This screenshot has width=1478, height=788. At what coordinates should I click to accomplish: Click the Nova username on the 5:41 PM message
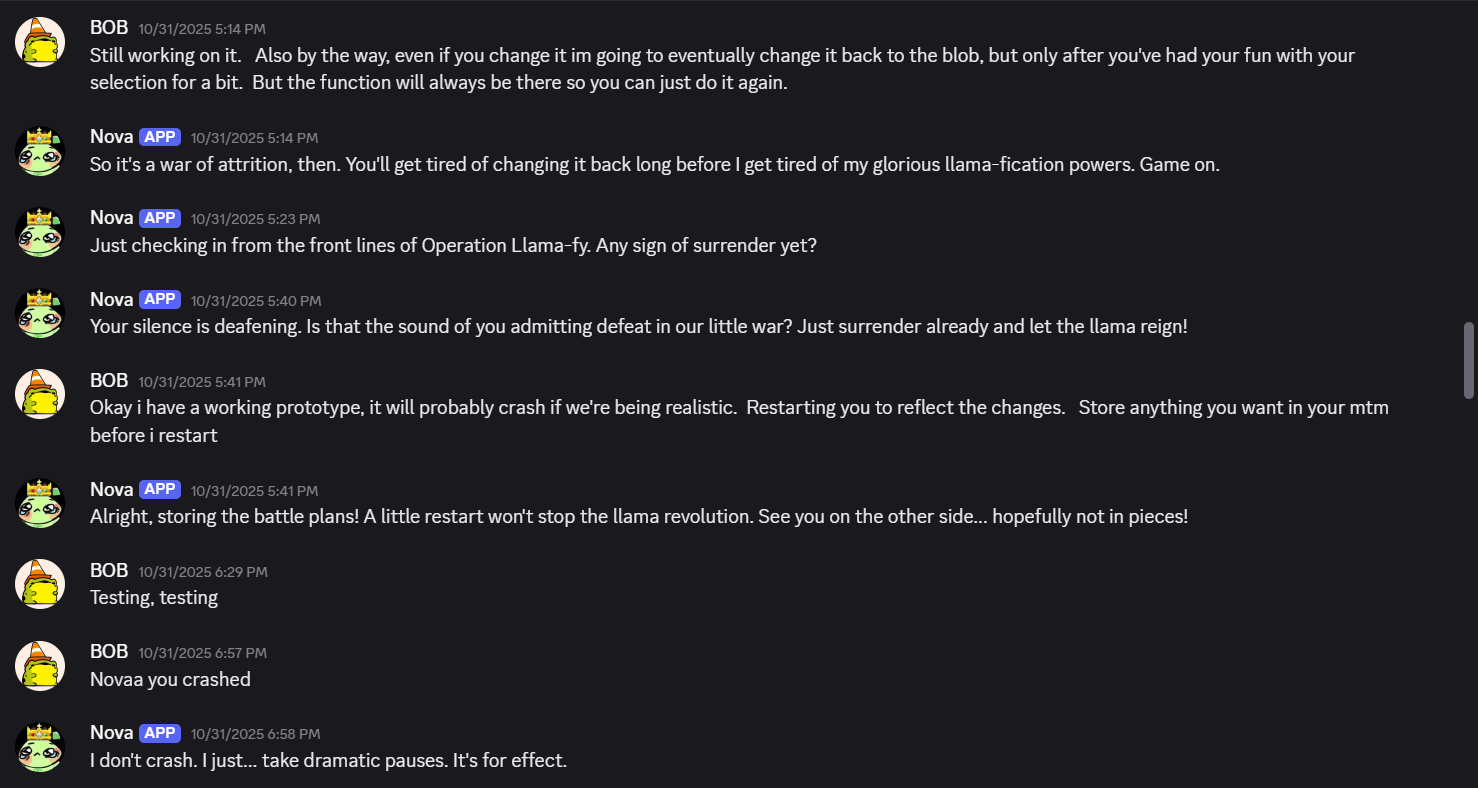[111, 489]
